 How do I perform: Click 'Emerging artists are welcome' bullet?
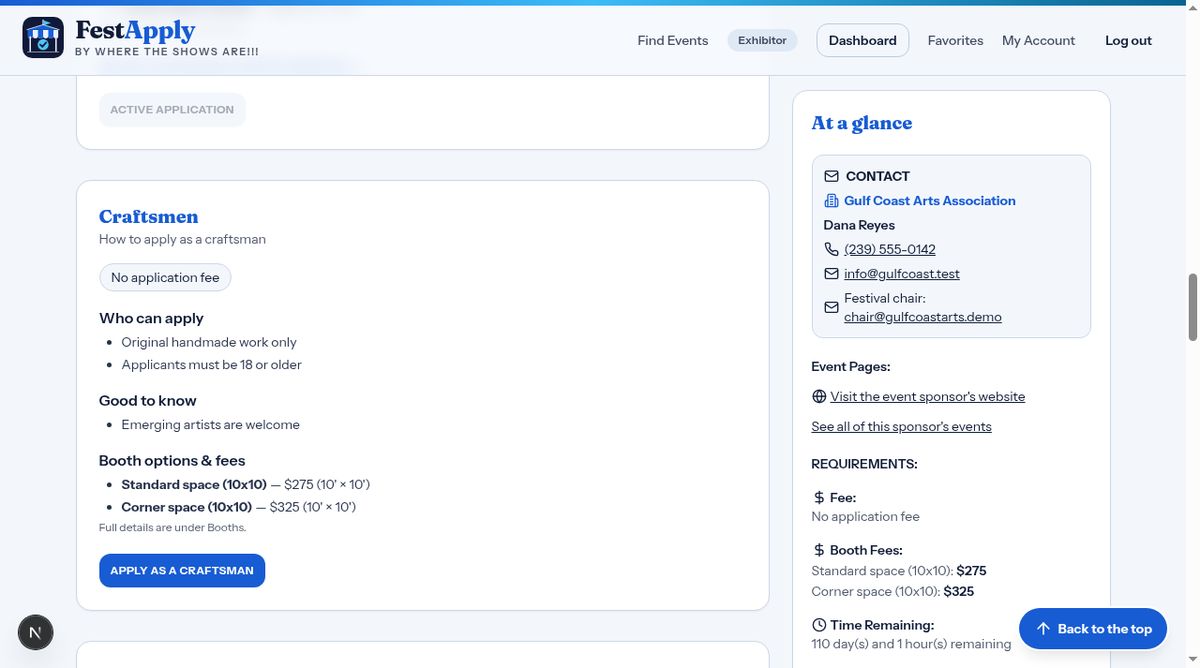coord(211,425)
